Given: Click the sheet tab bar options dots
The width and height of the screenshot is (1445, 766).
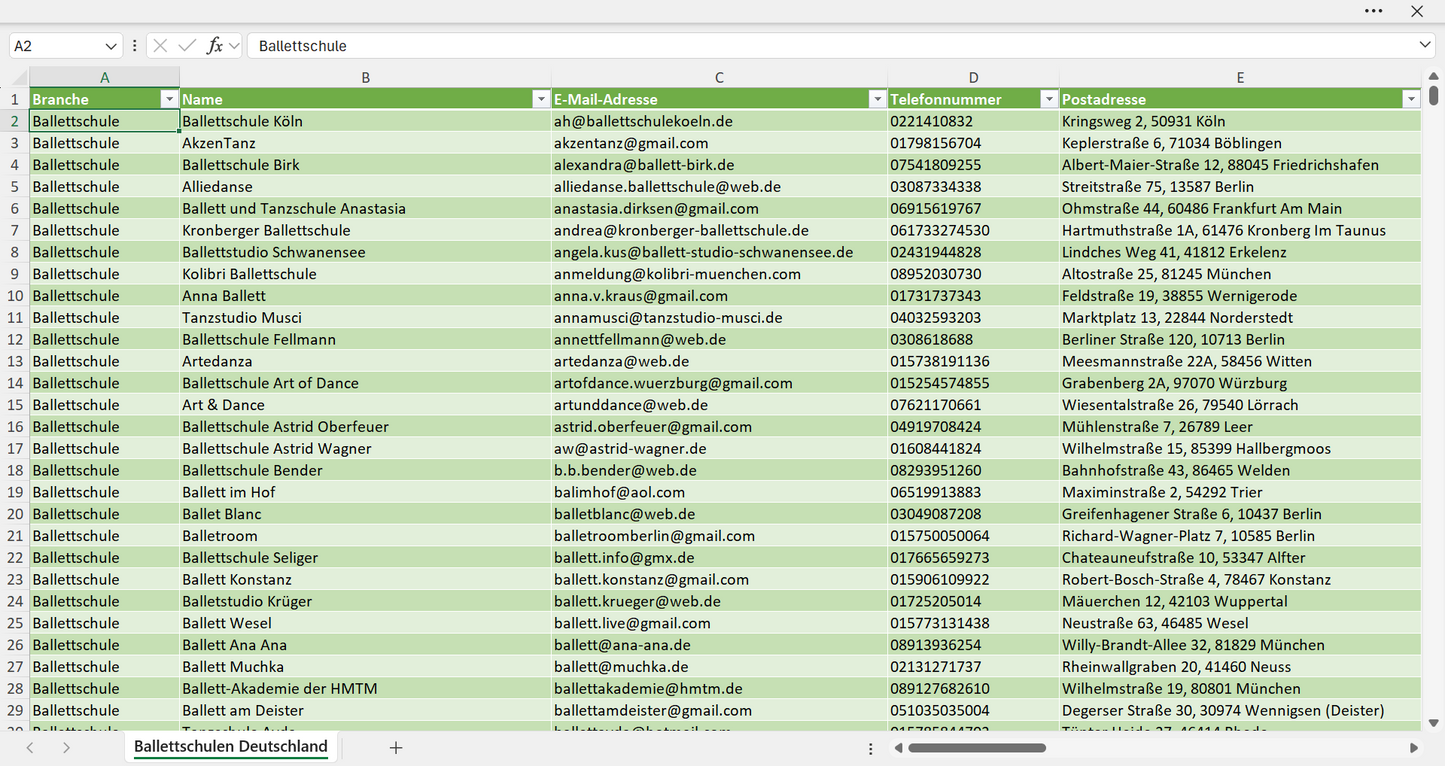Looking at the screenshot, I should (871, 748).
